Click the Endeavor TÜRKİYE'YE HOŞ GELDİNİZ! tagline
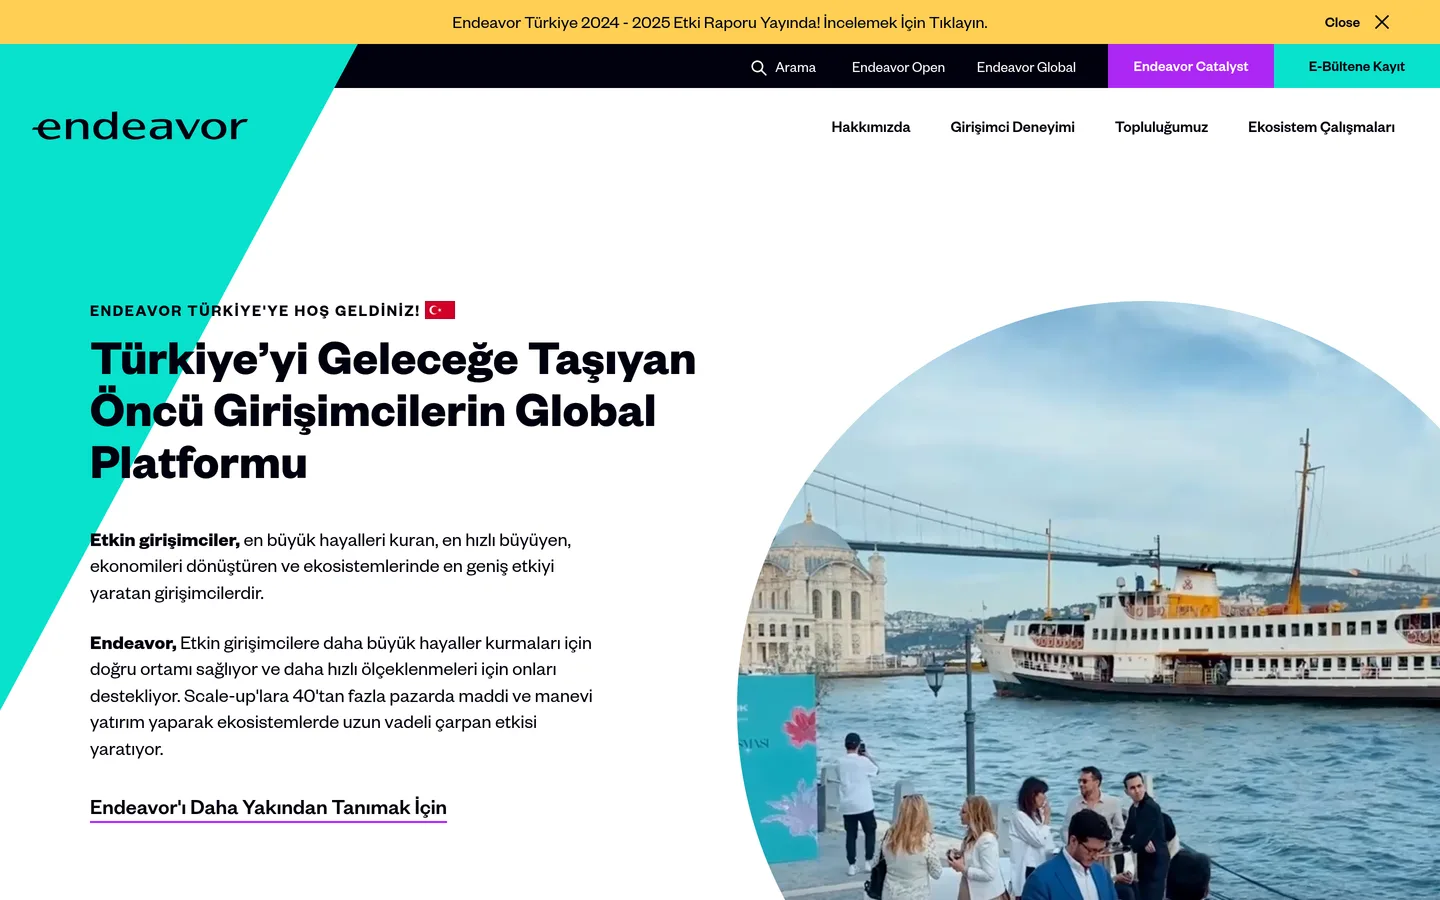1440x900 pixels. (x=255, y=311)
